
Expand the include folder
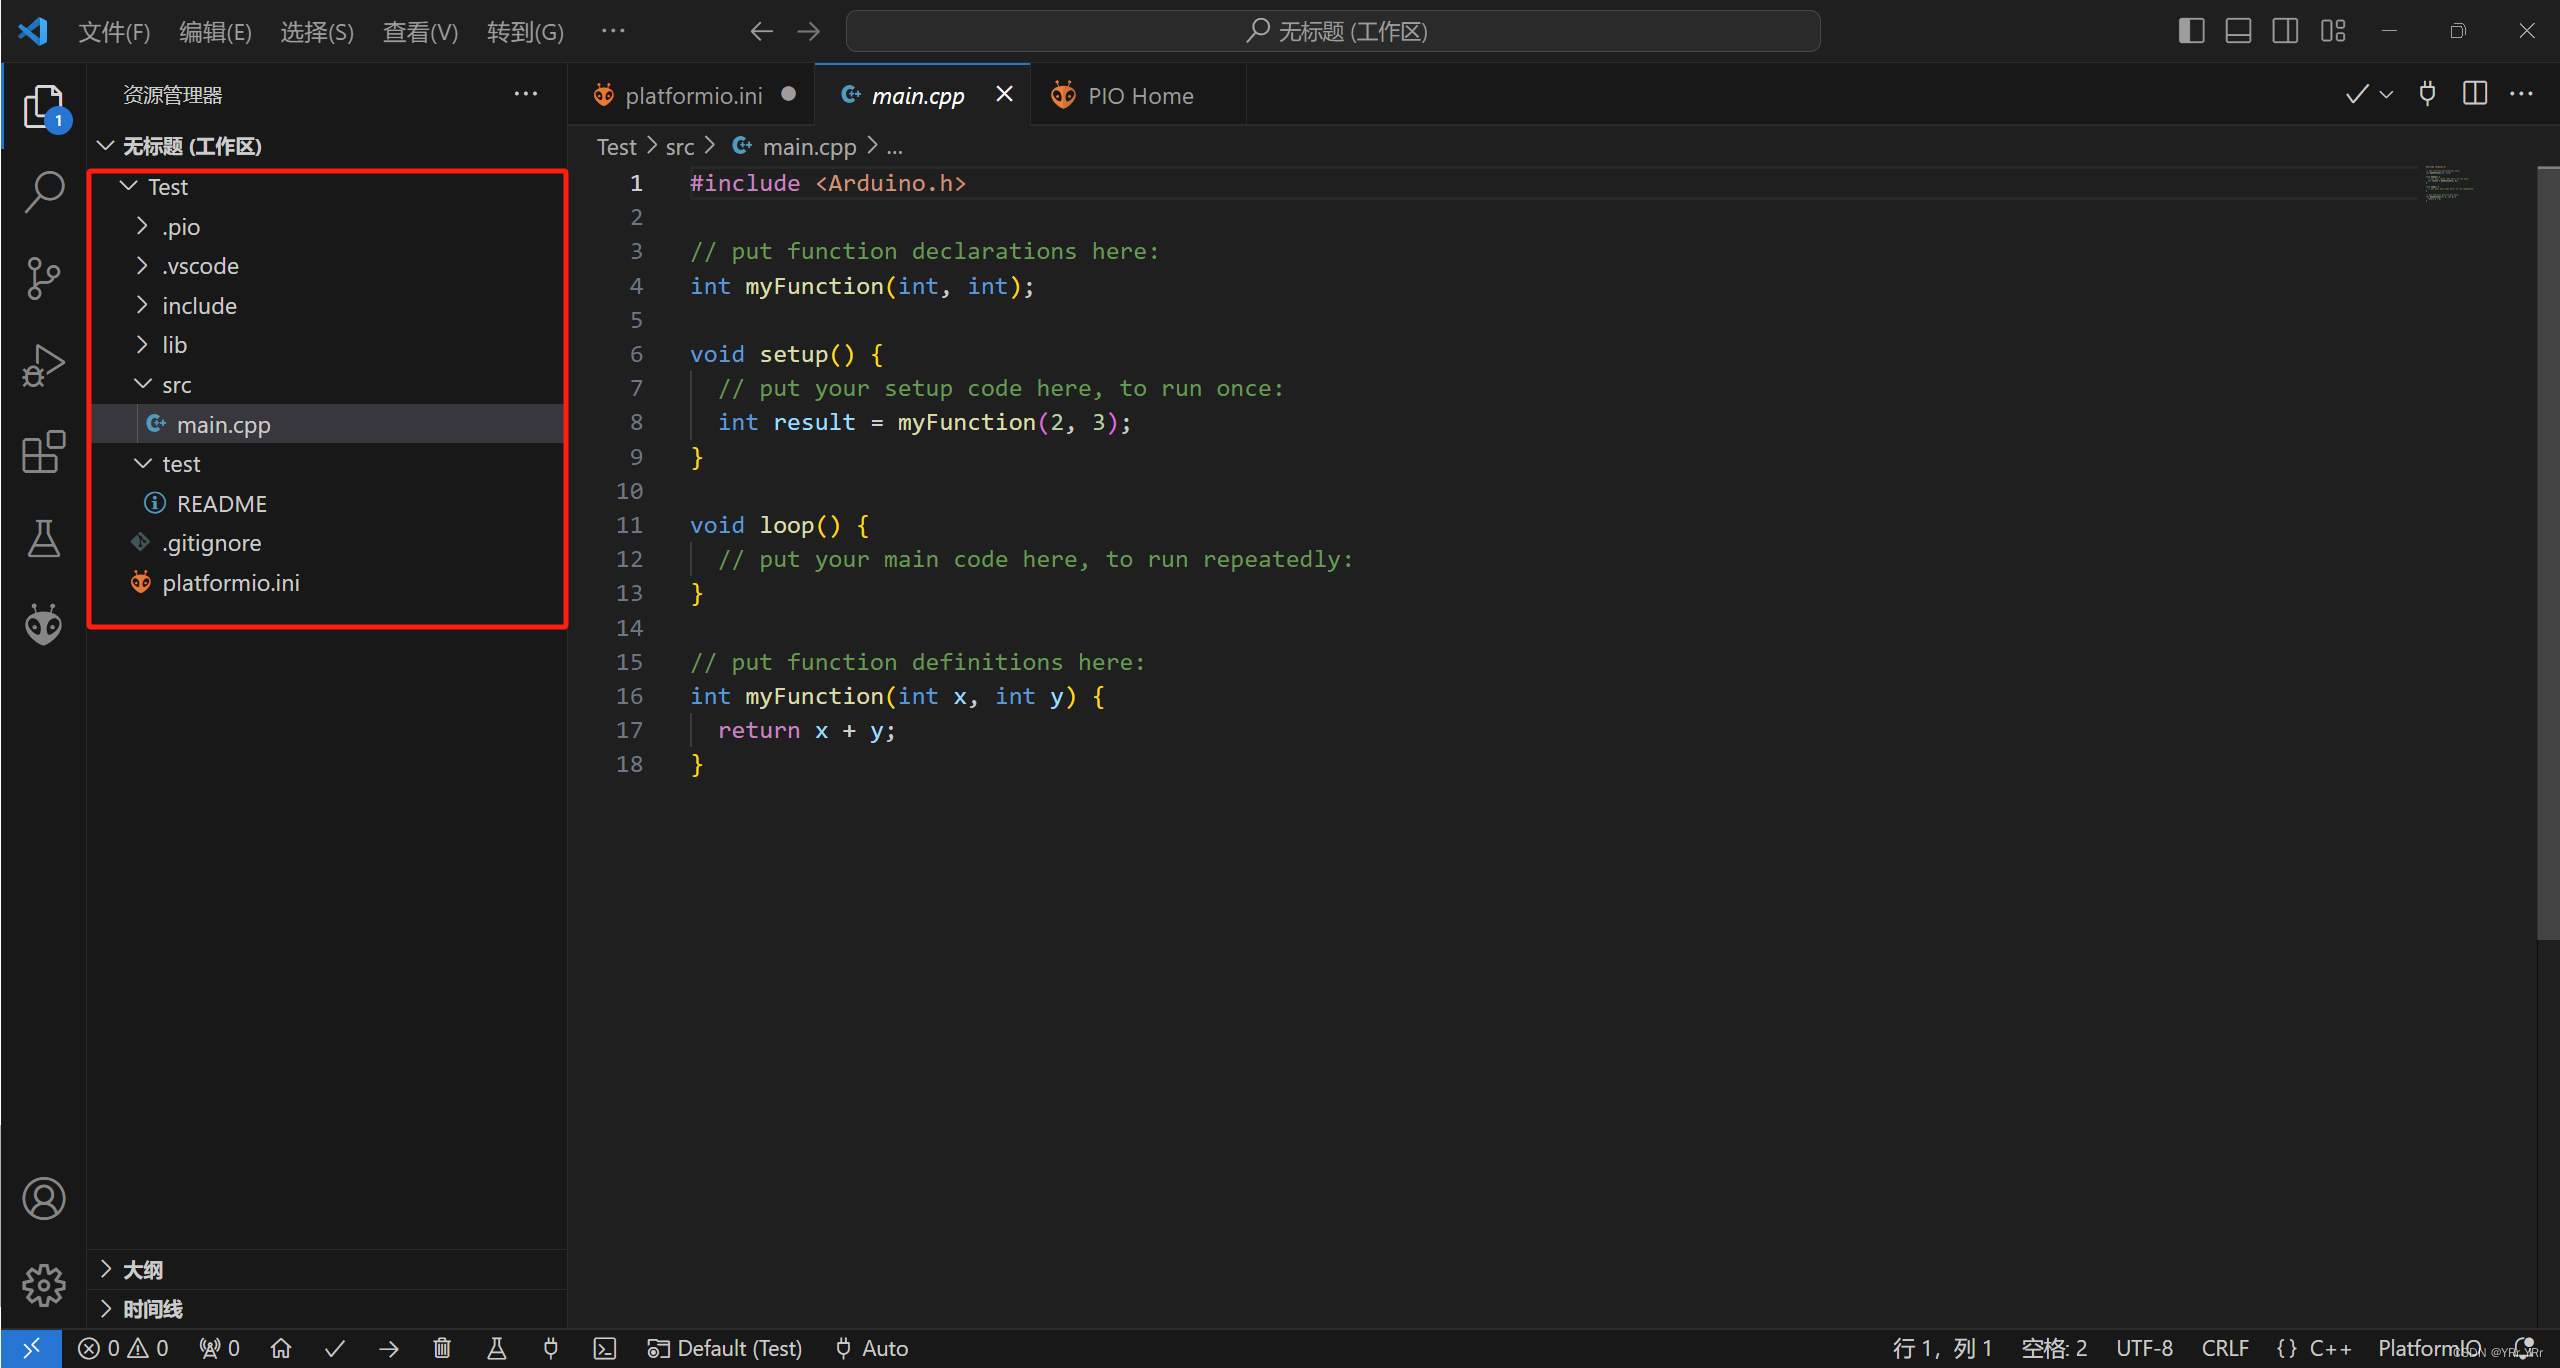click(199, 306)
